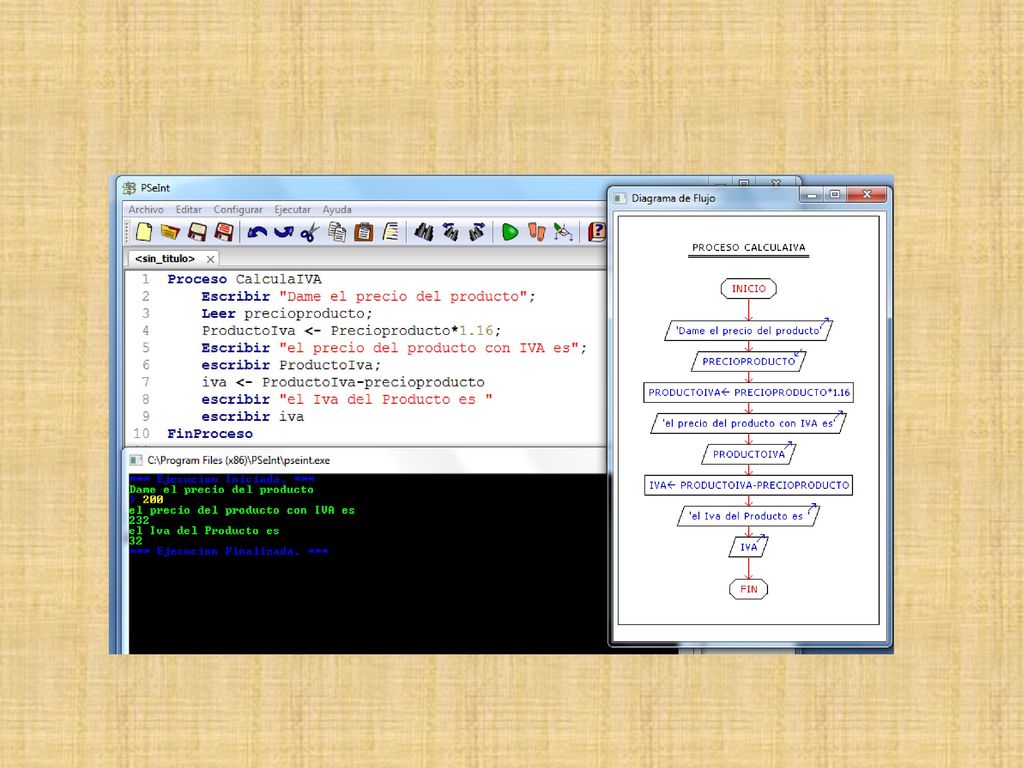Click the INICIO node in flowchart

748,289
